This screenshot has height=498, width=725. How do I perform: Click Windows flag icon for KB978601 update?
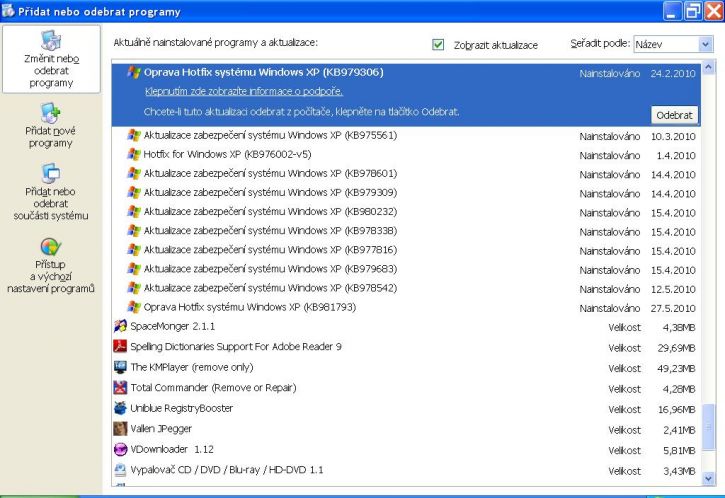[x=134, y=173]
